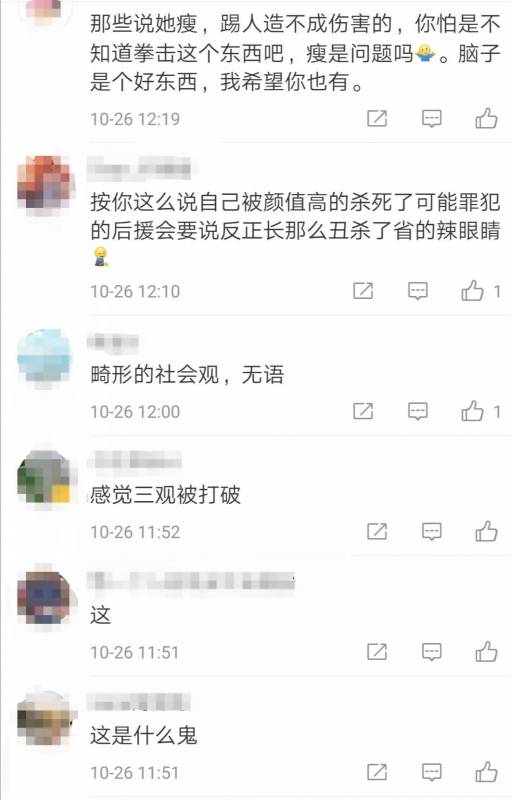Reply to the 10-26 12:10 comment
The width and height of the screenshot is (511, 800).
[418, 291]
